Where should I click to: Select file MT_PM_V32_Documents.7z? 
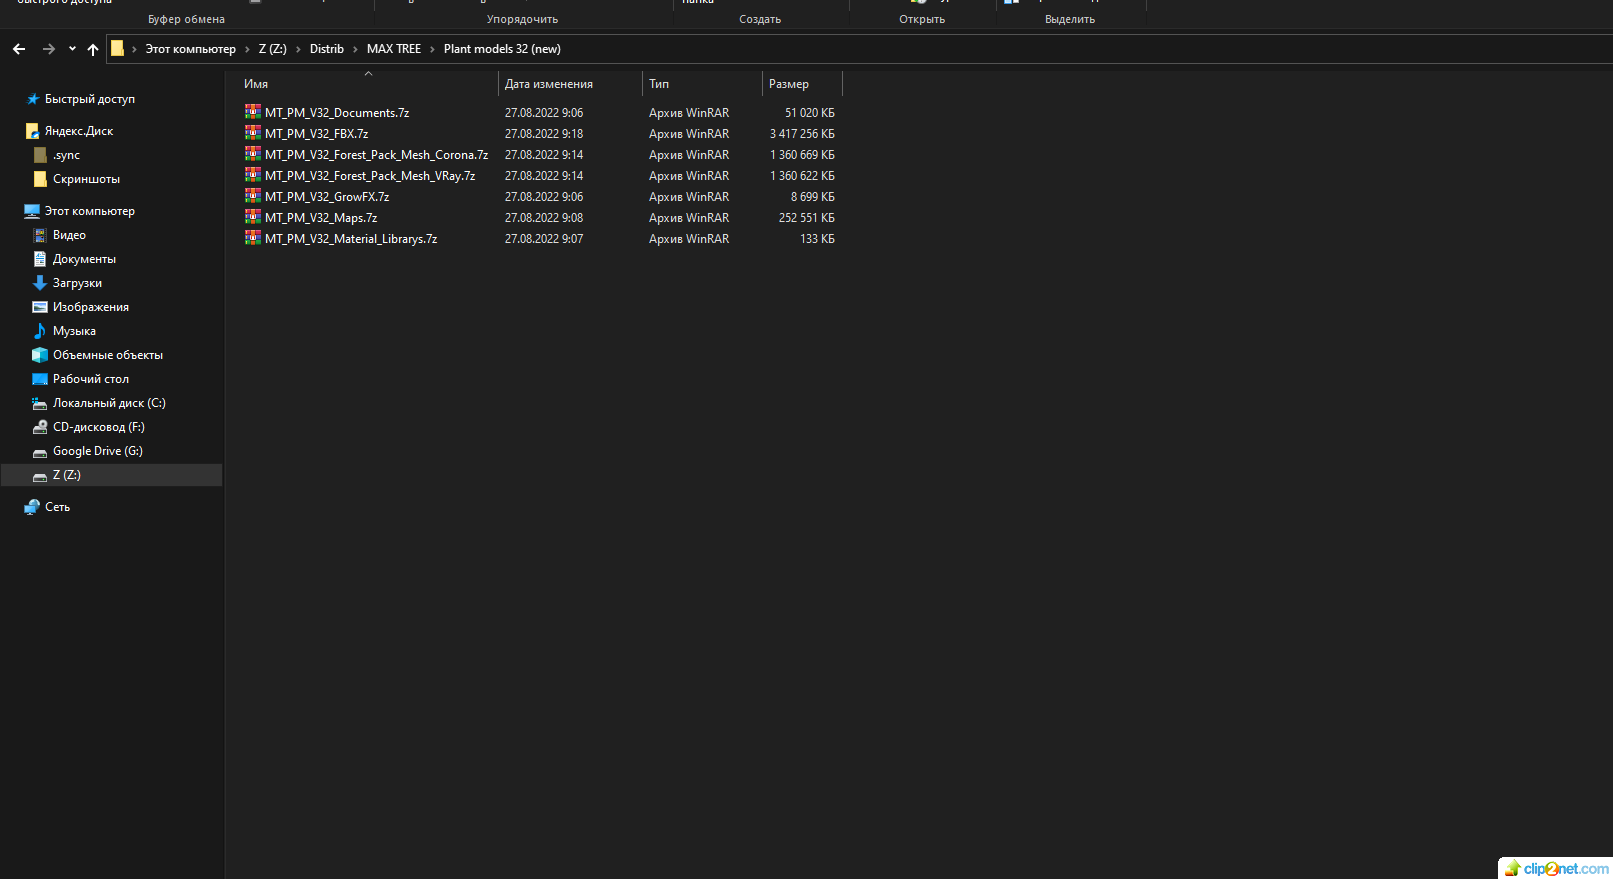[x=337, y=113]
